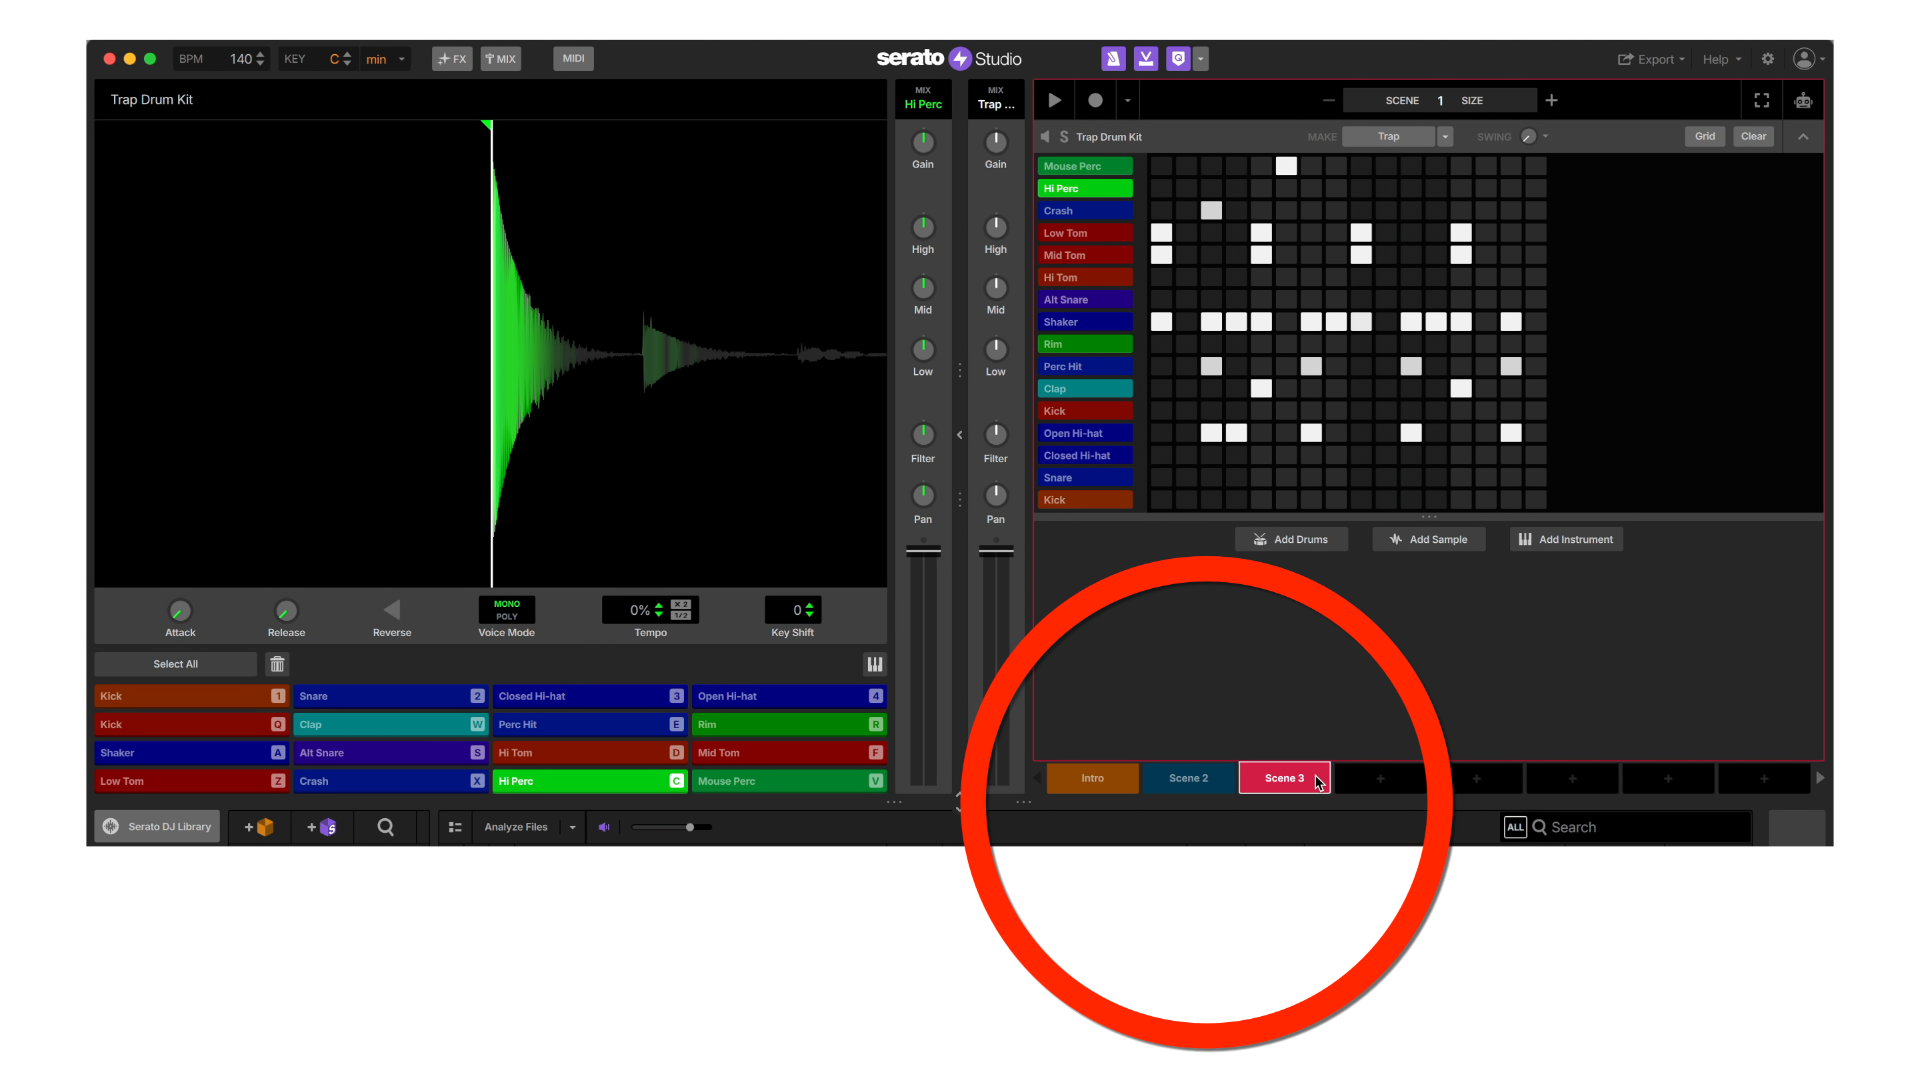This screenshot has width=1920, height=1080.
Task: Mute the Trap Drum Kit deck speaker
Action: tap(1045, 137)
